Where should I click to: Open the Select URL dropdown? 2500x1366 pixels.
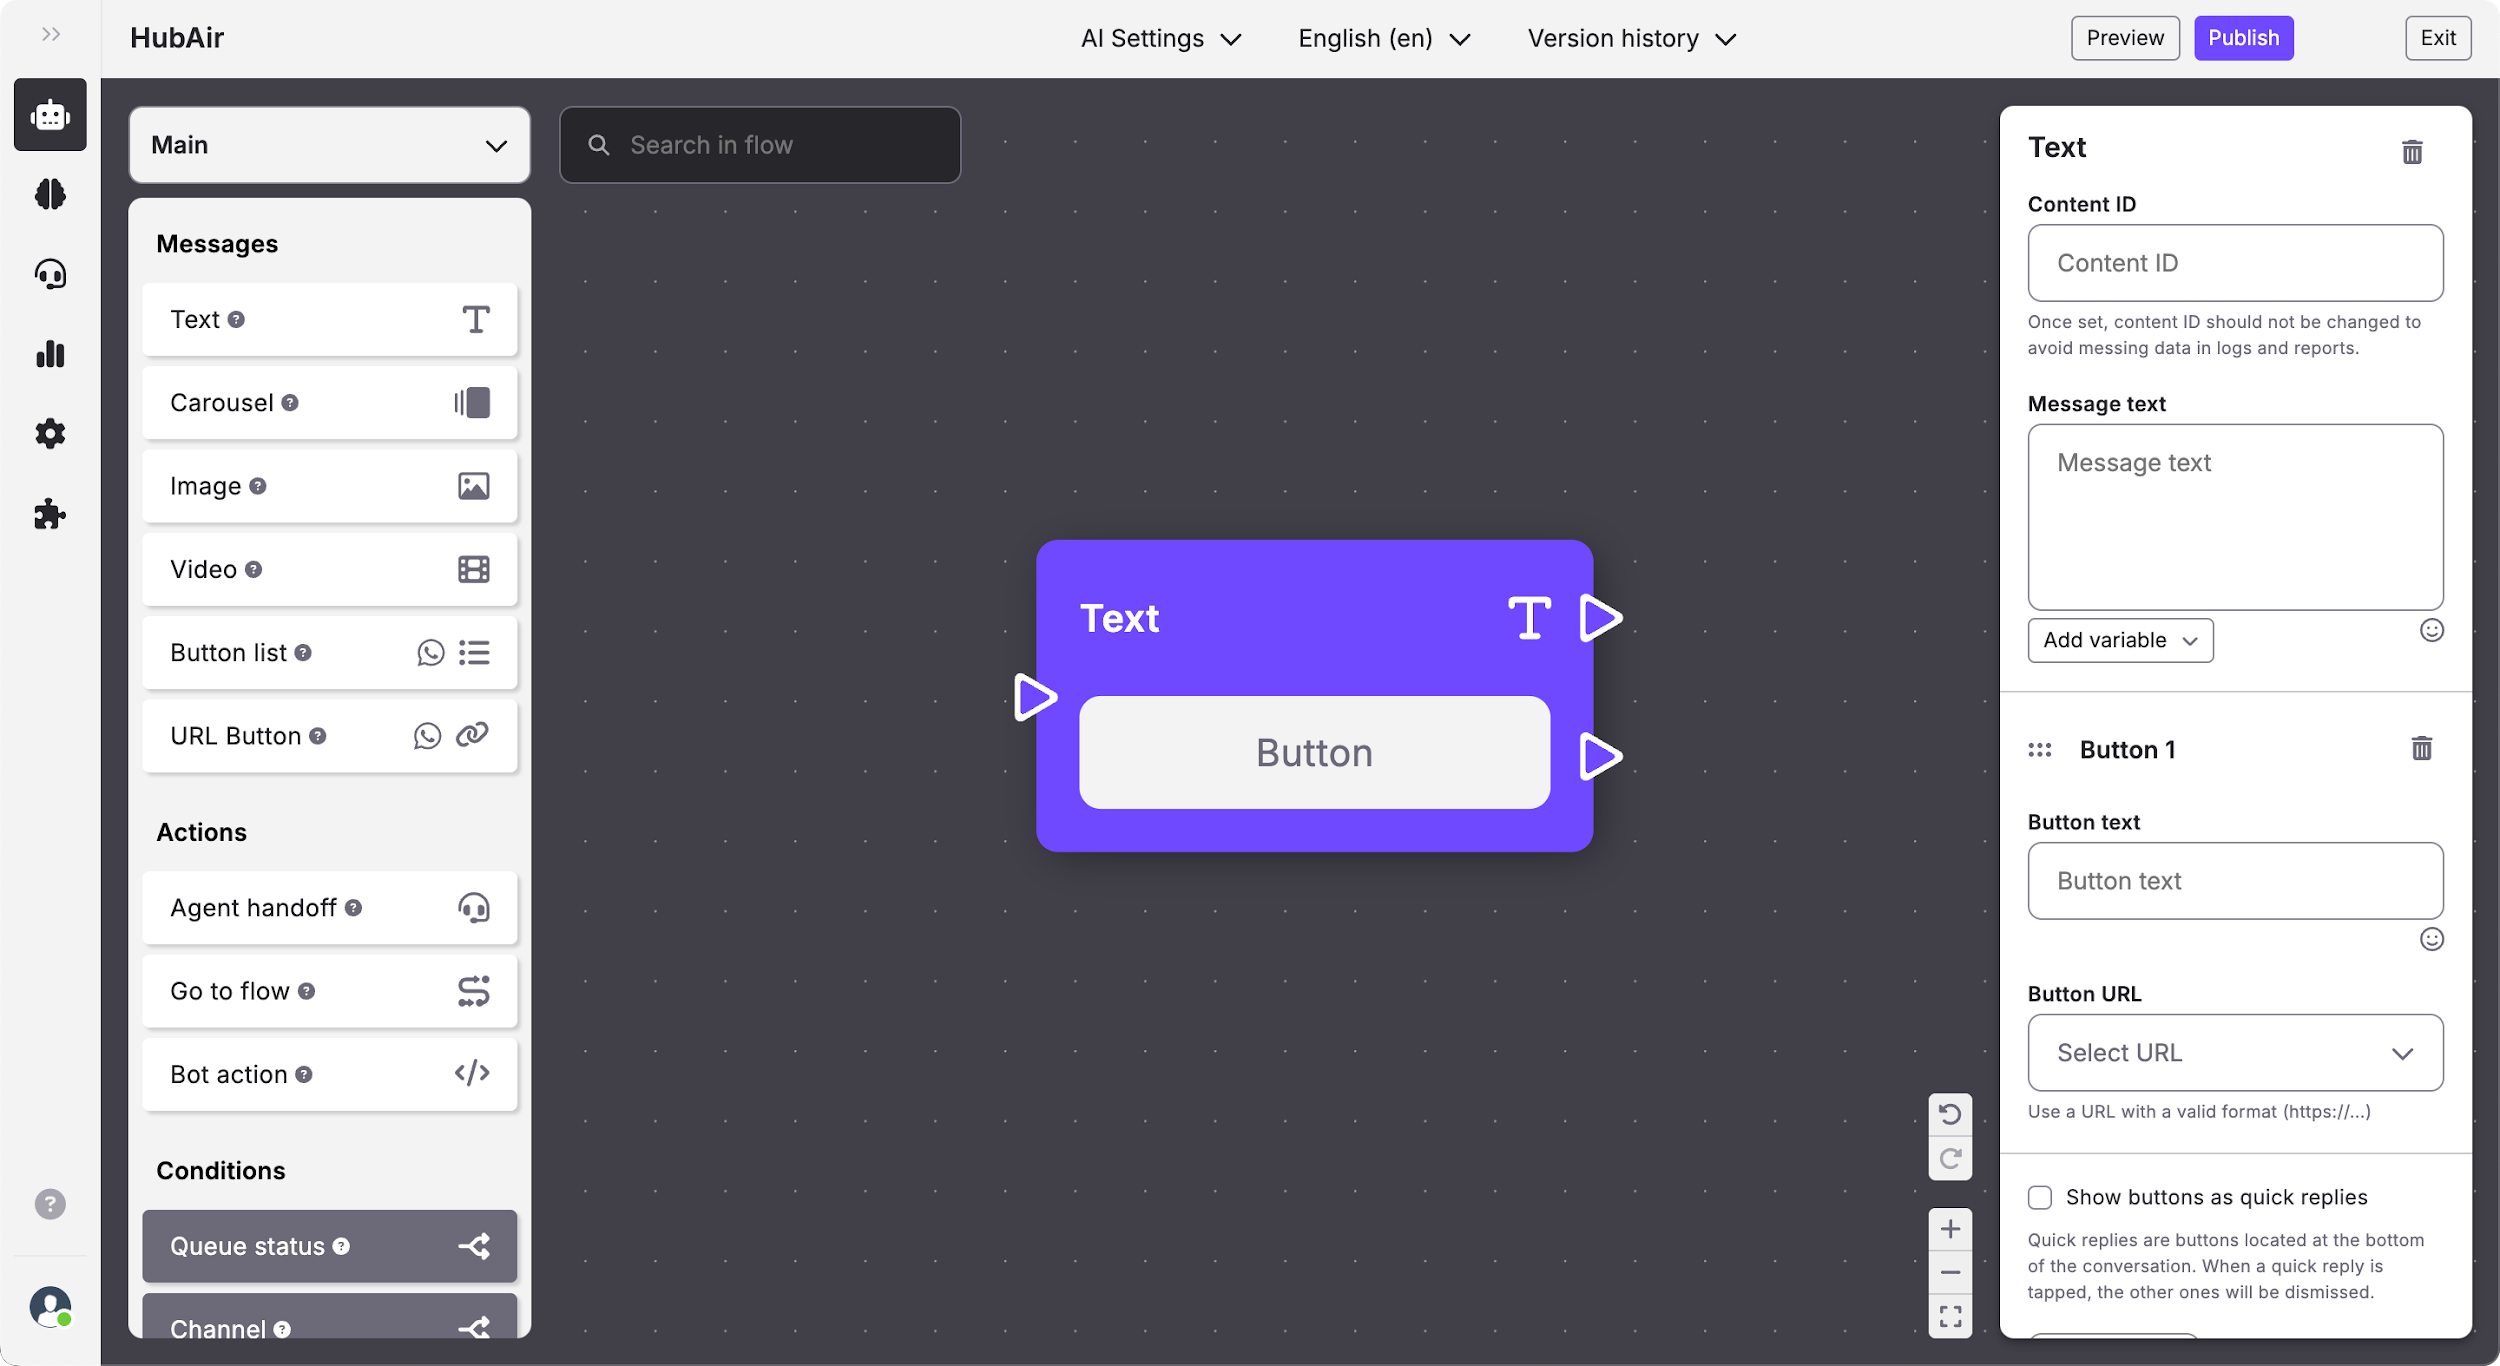(2235, 1053)
